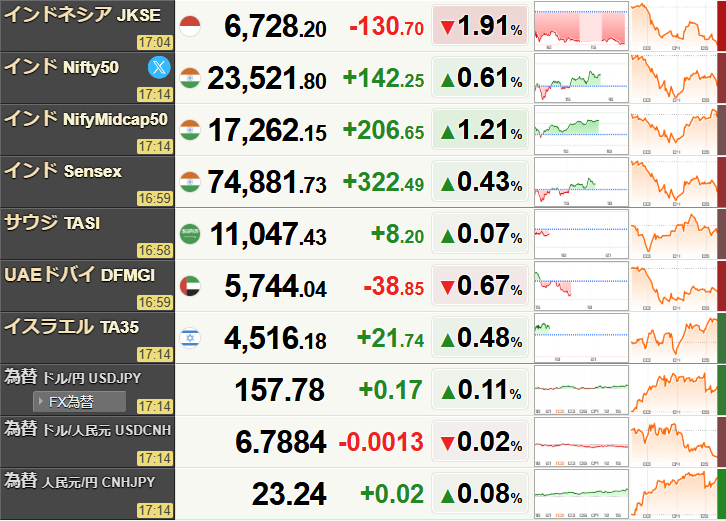This screenshot has height=521, width=726.
Task: Open the UAEドバイ DFMGI label
Action: (x=79, y=275)
